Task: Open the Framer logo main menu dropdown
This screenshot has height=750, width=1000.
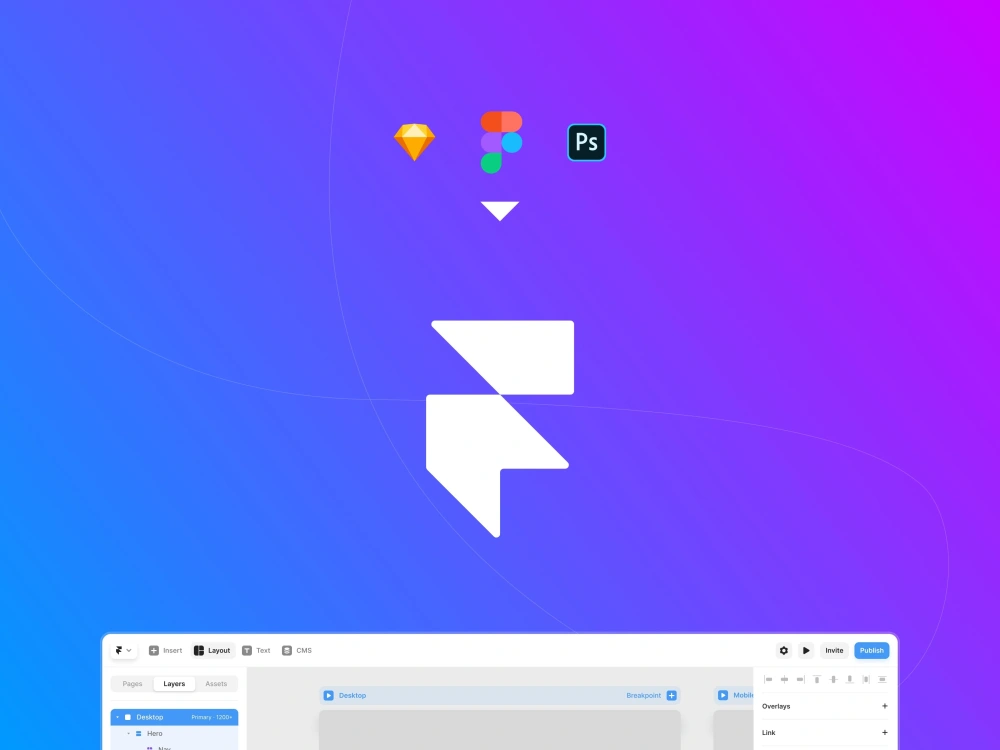Action: pyautogui.click(x=123, y=651)
